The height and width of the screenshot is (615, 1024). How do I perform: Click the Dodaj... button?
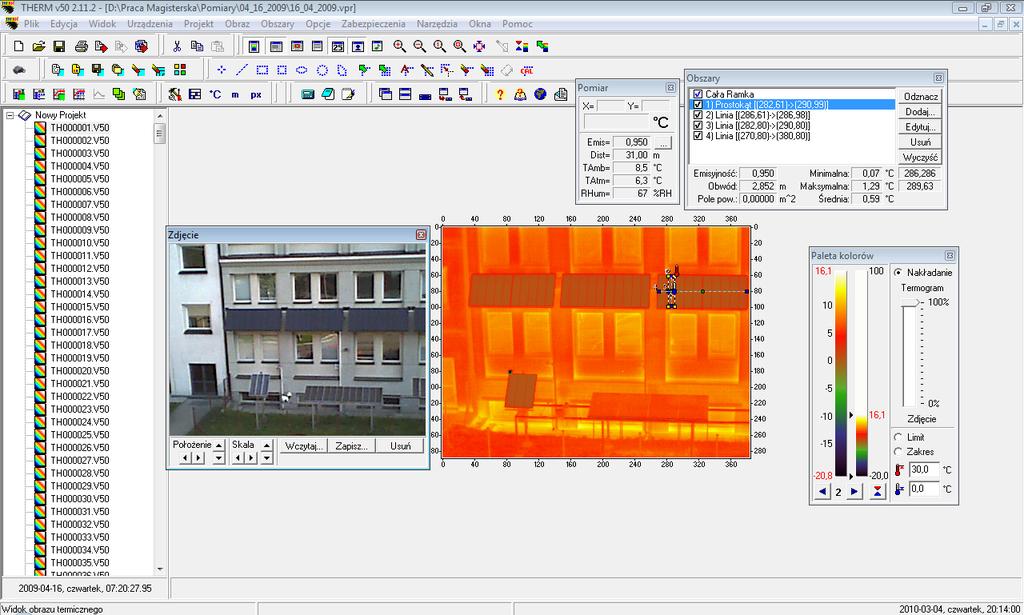920,112
